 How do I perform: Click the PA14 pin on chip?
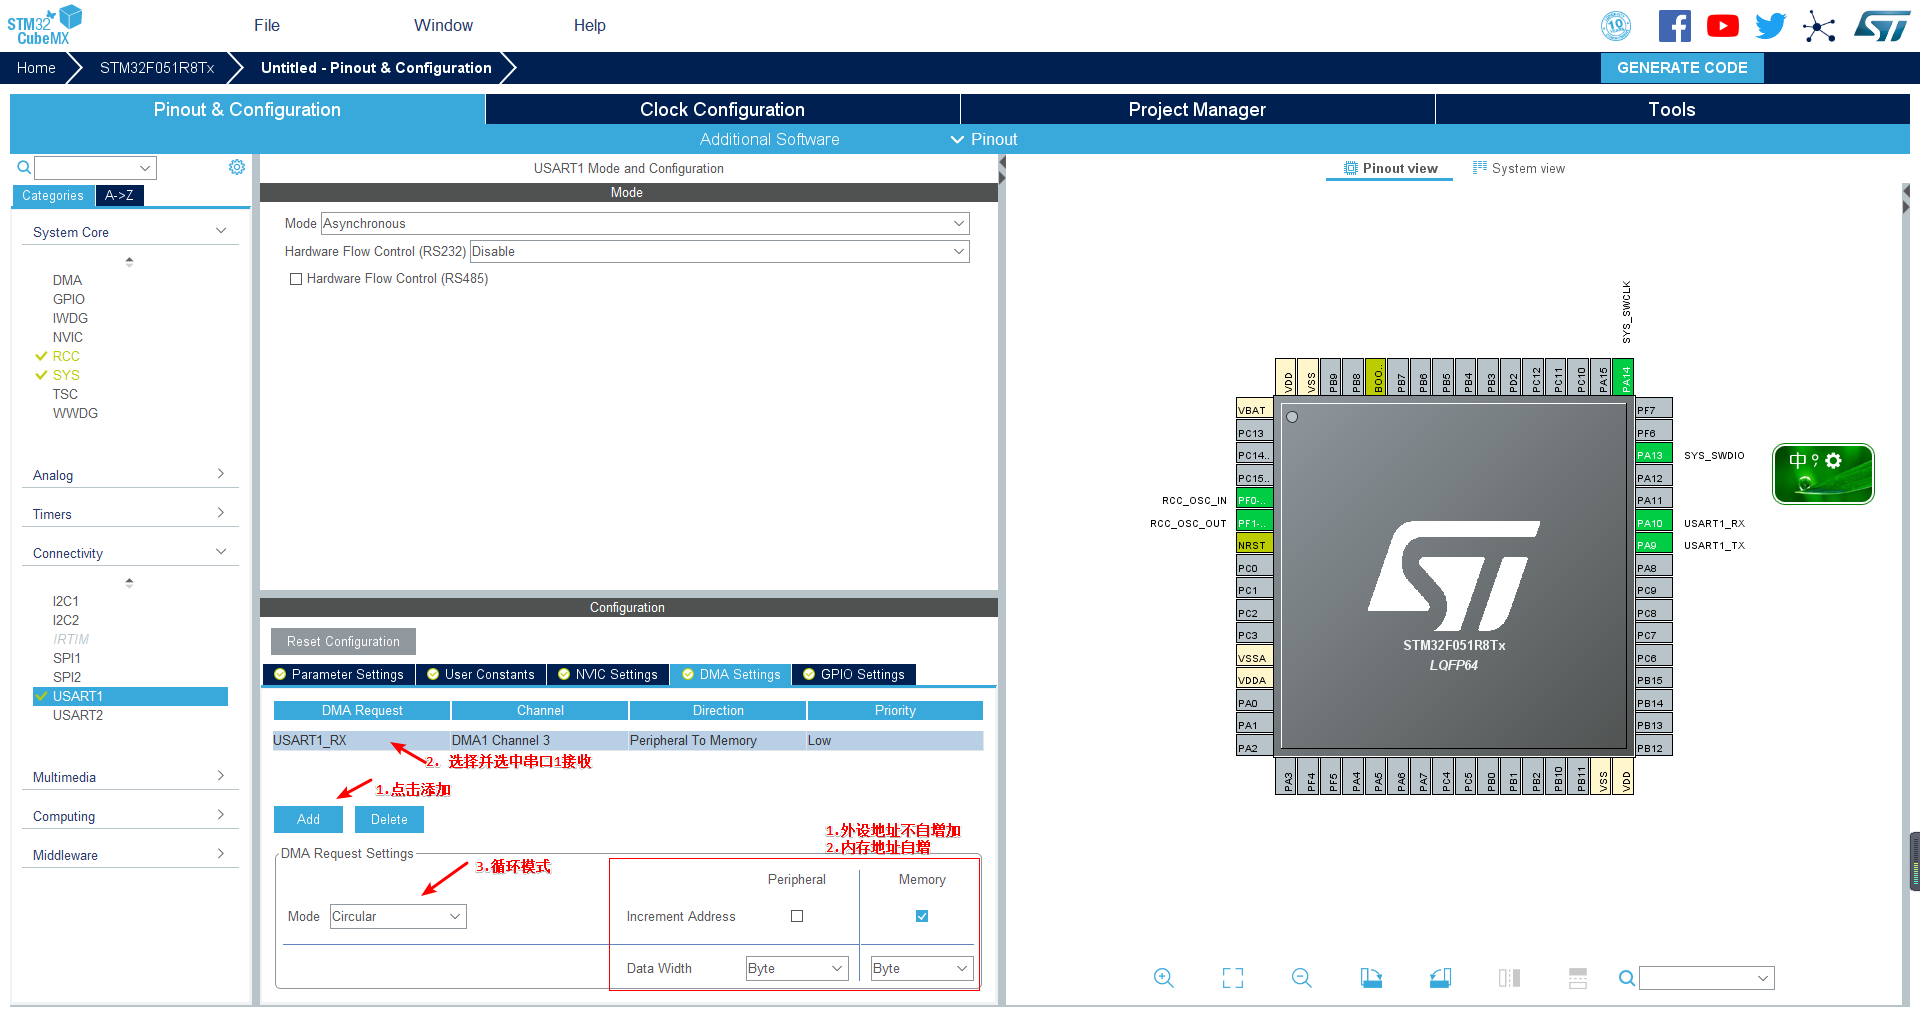click(1624, 378)
